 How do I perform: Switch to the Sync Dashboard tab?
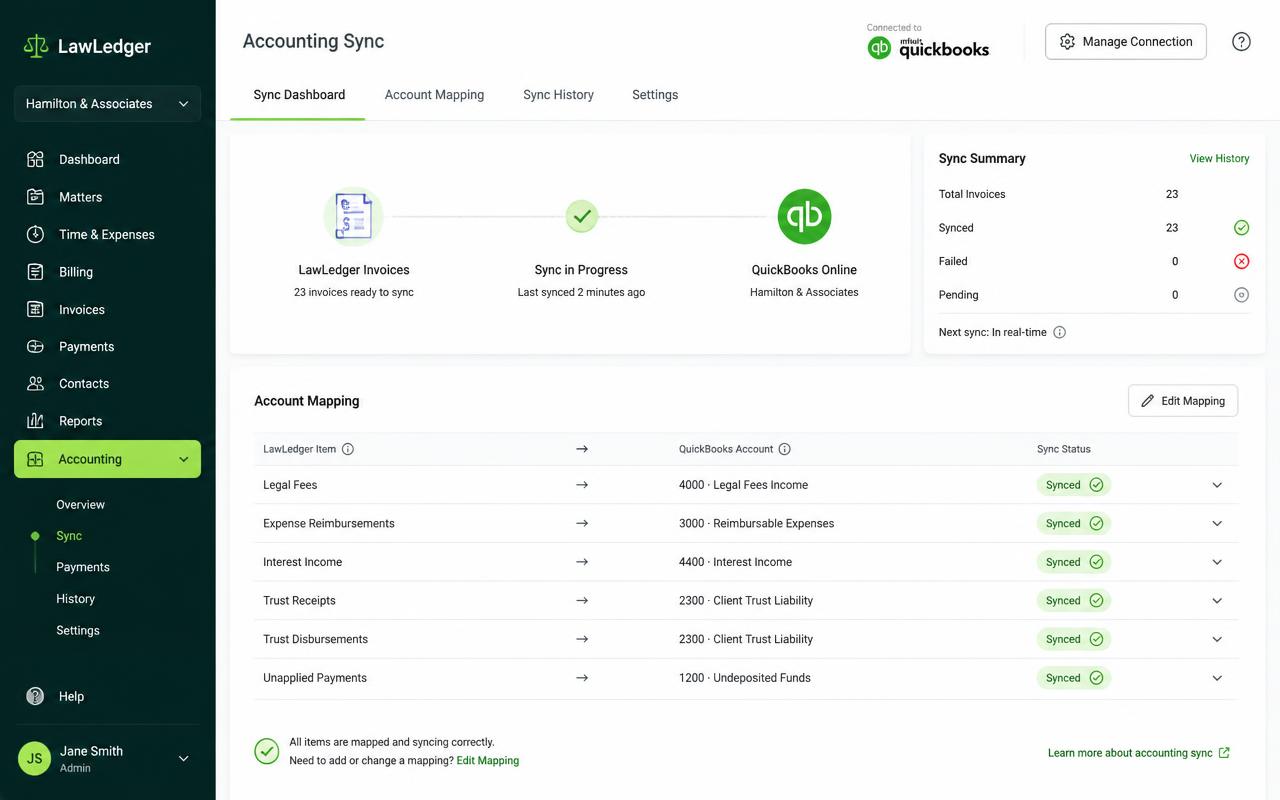299,95
